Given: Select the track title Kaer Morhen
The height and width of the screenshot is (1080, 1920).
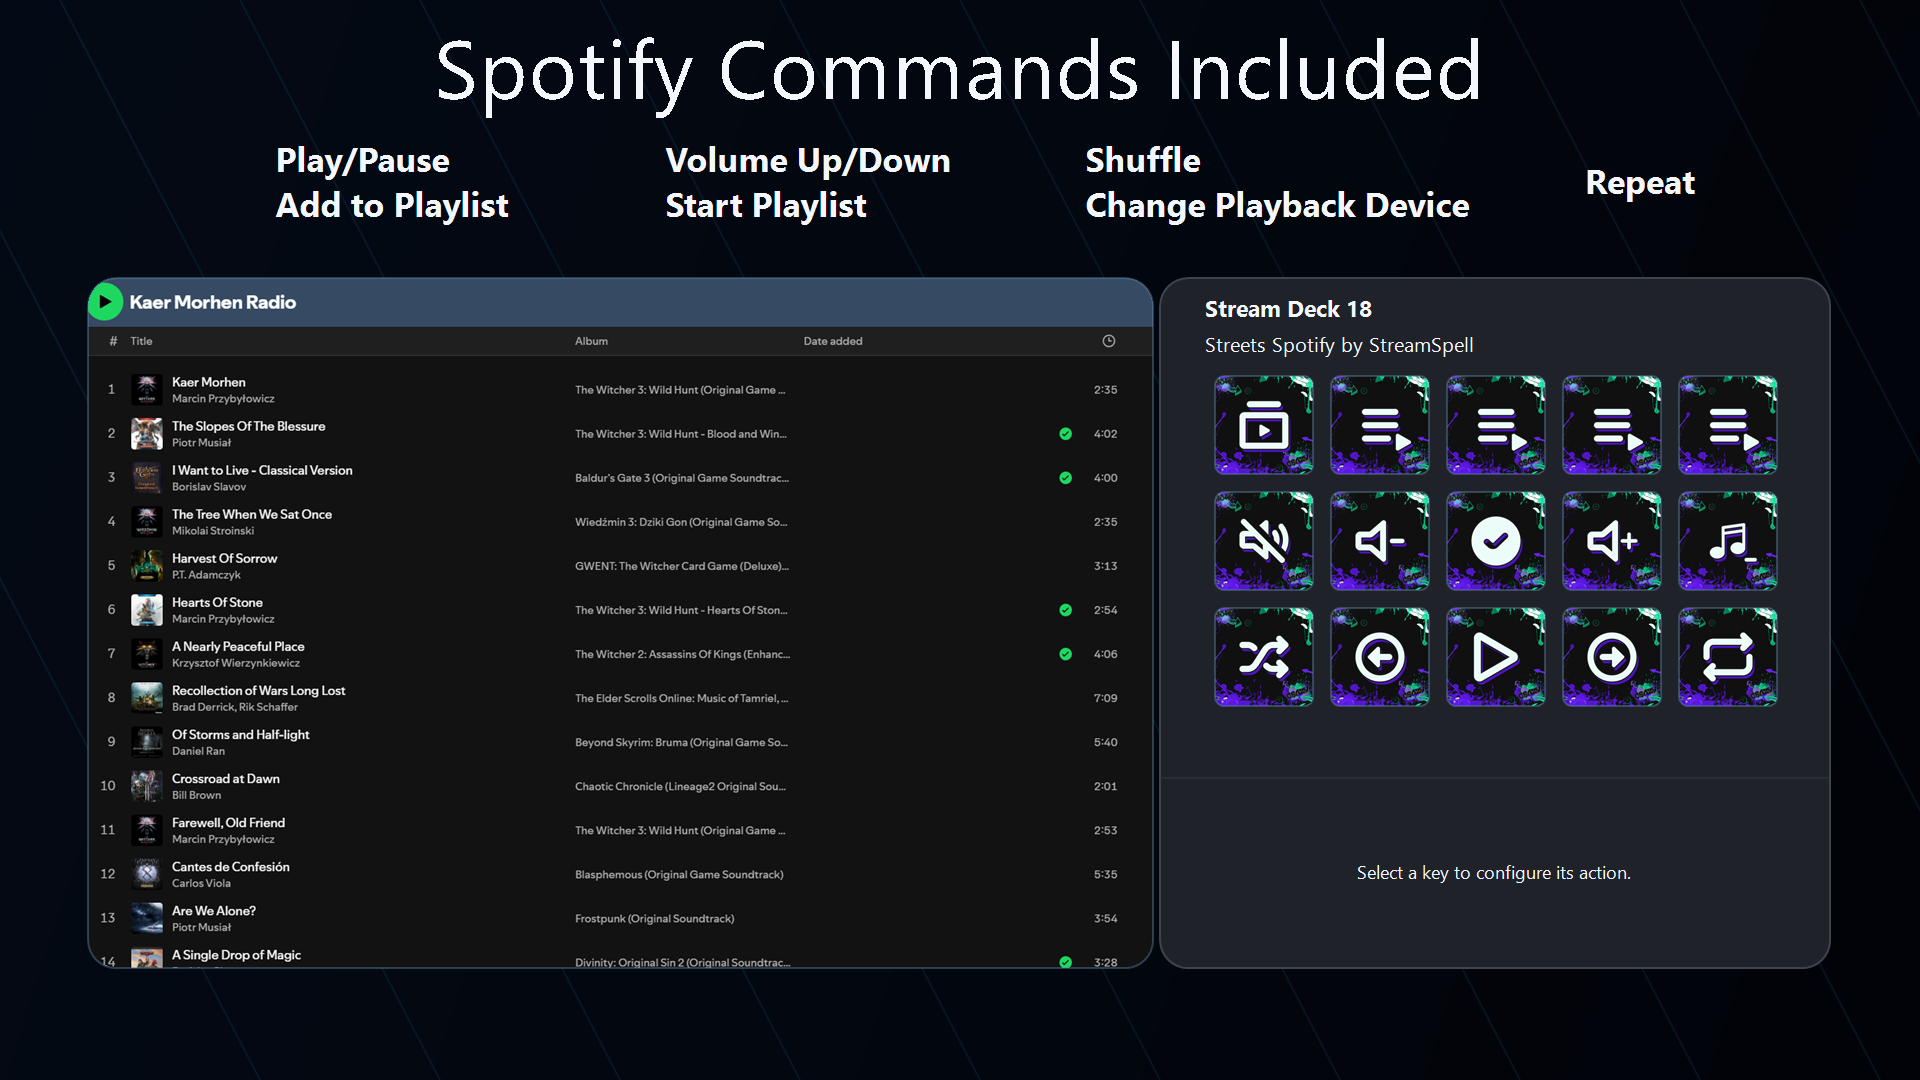Looking at the screenshot, I should (x=208, y=382).
